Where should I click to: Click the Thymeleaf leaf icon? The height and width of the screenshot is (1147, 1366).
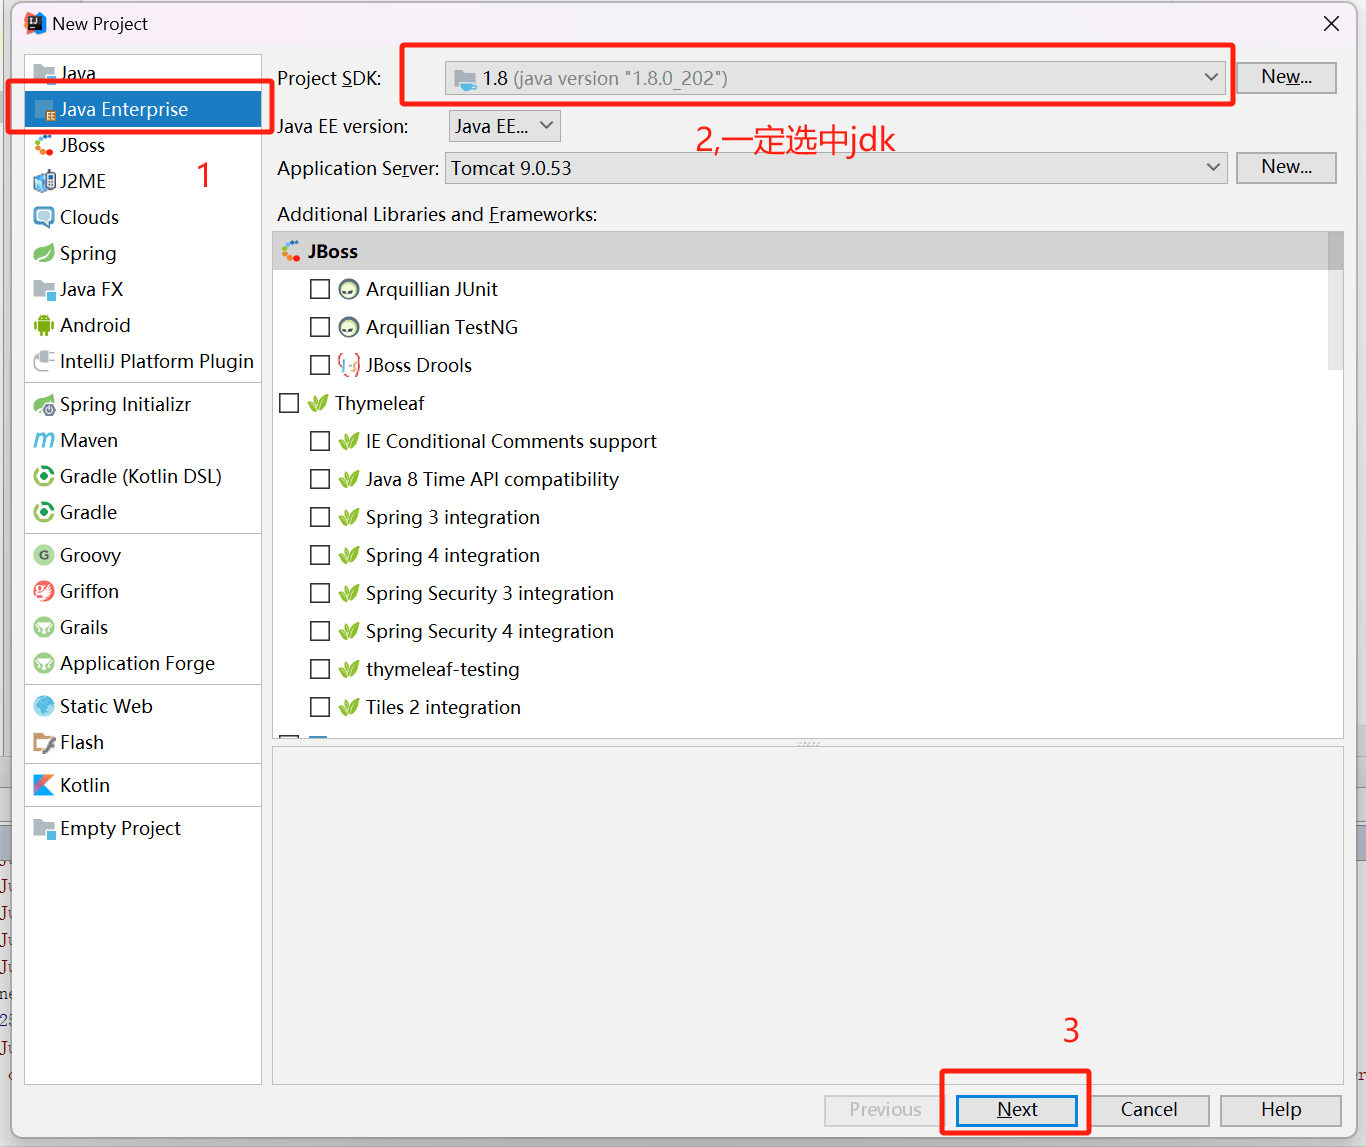[318, 404]
